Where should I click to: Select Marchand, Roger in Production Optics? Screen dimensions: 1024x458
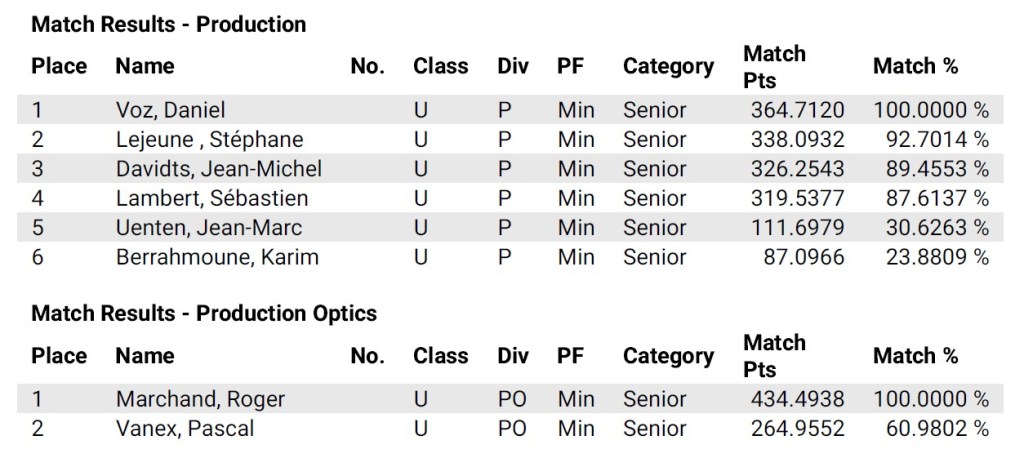(200, 399)
